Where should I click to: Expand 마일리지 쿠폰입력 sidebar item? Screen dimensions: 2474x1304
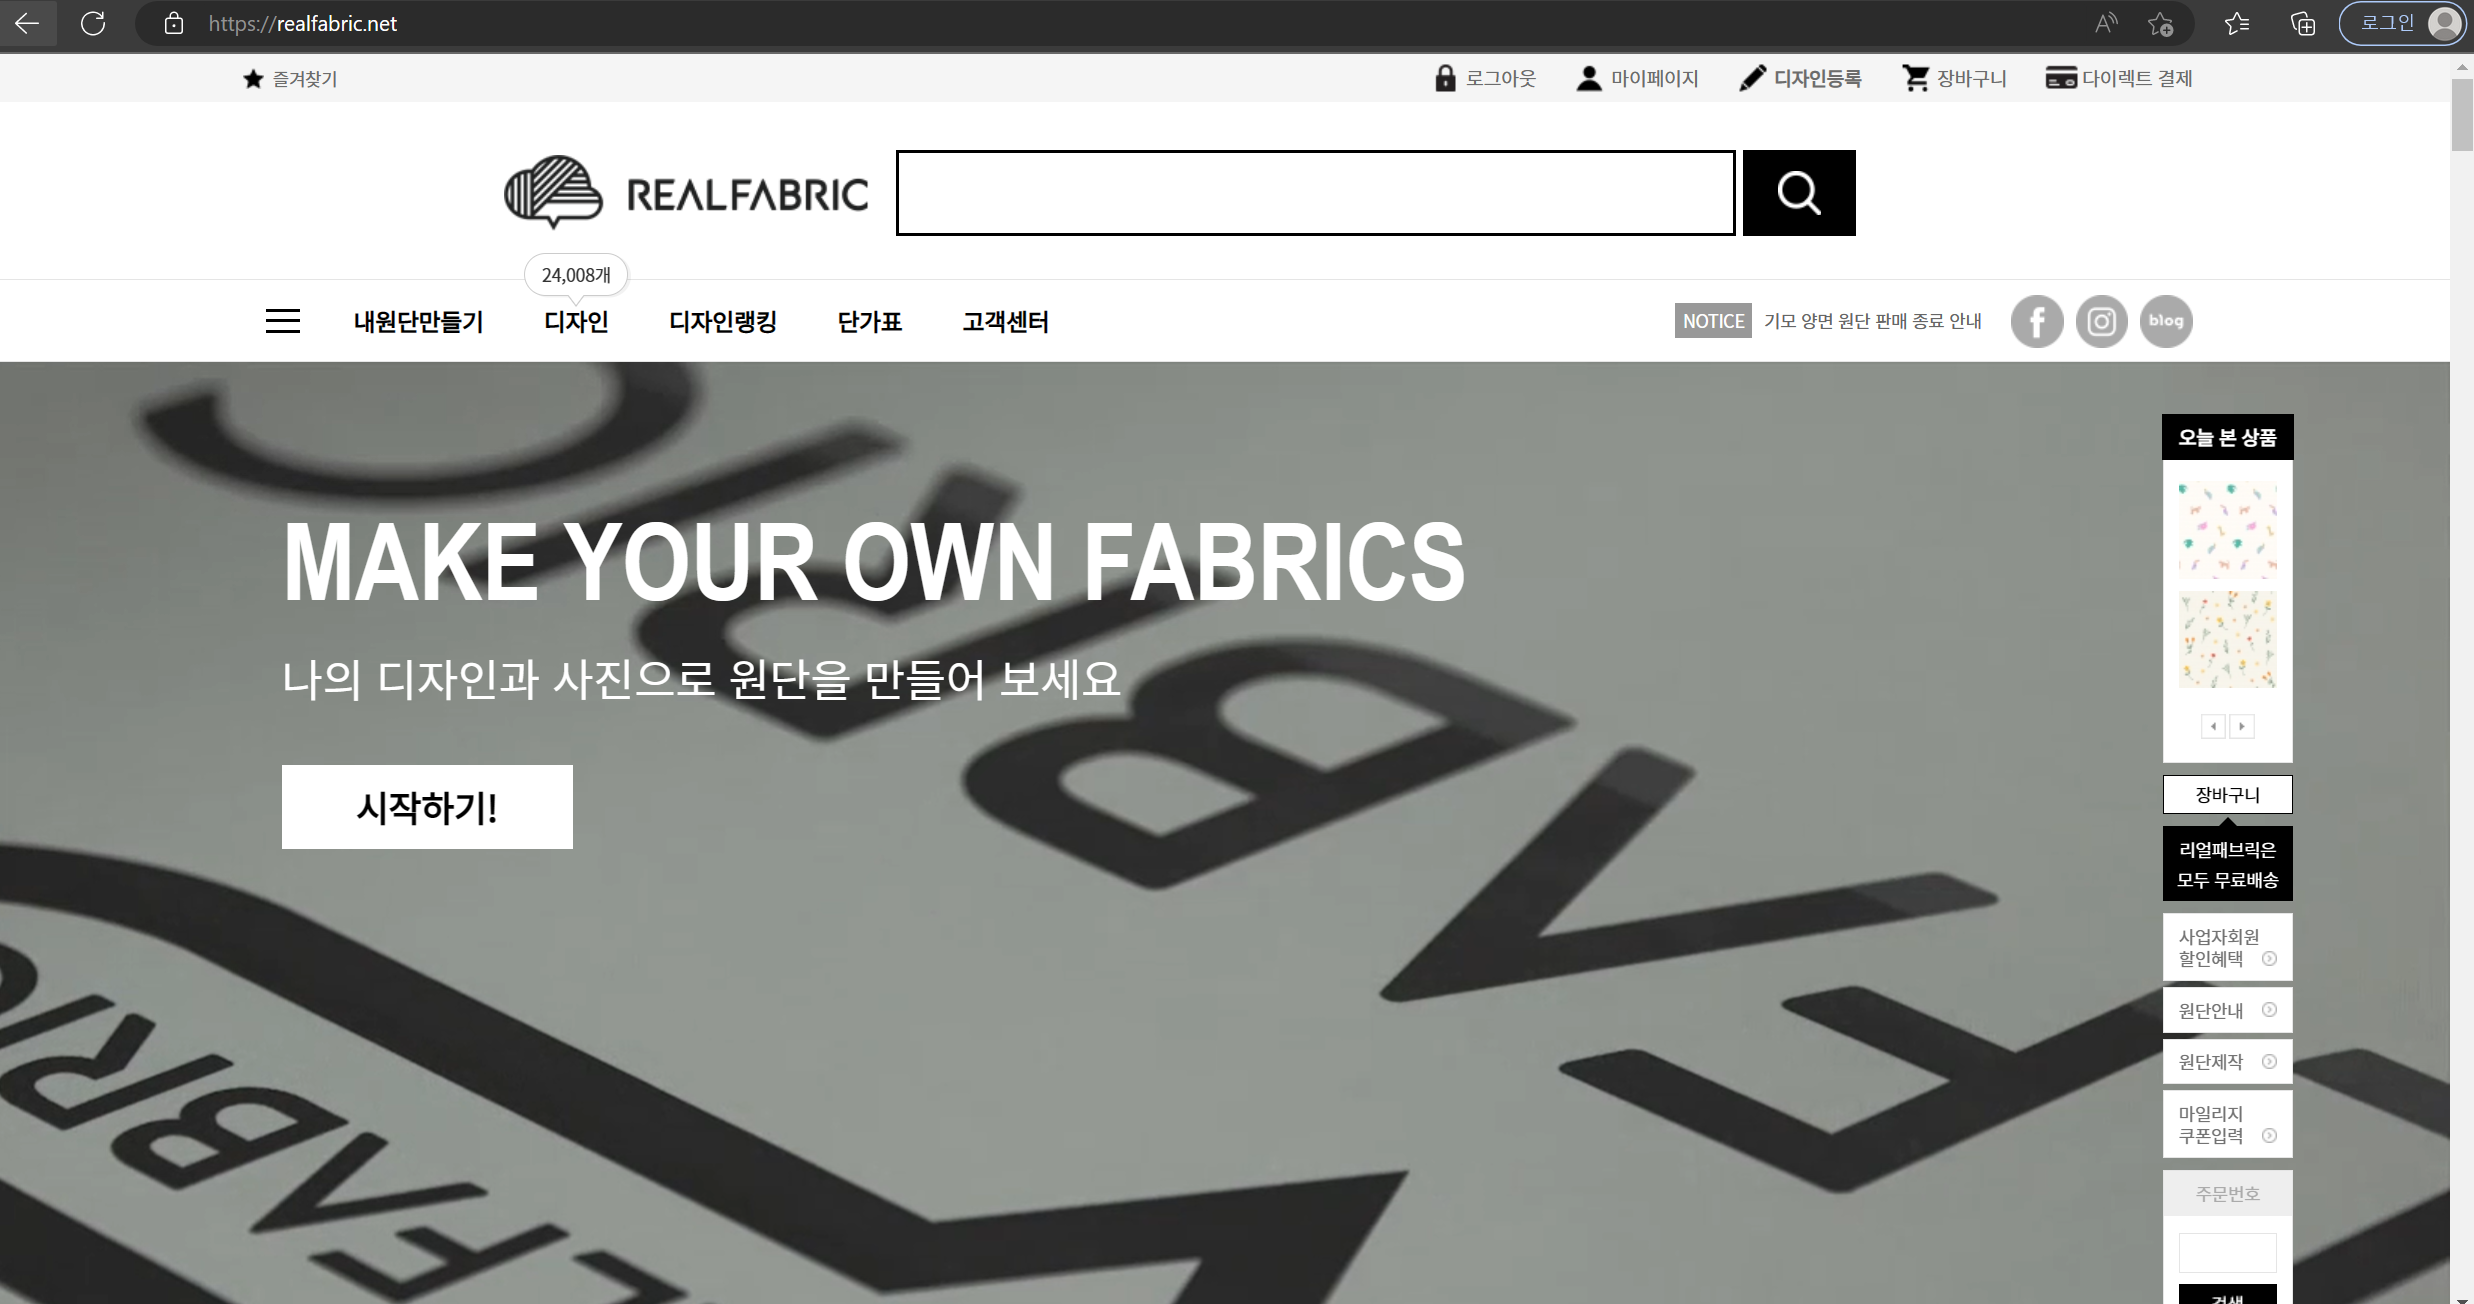2227,1124
